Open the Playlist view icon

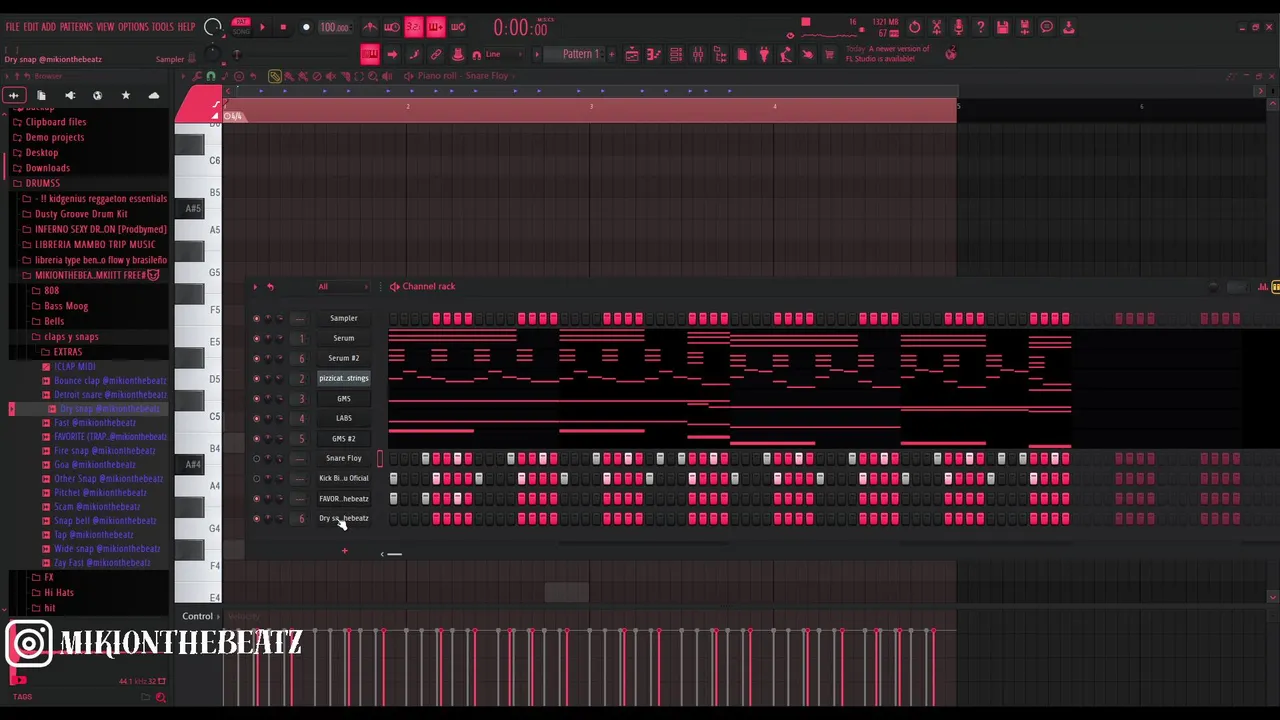[x=632, y=54]
